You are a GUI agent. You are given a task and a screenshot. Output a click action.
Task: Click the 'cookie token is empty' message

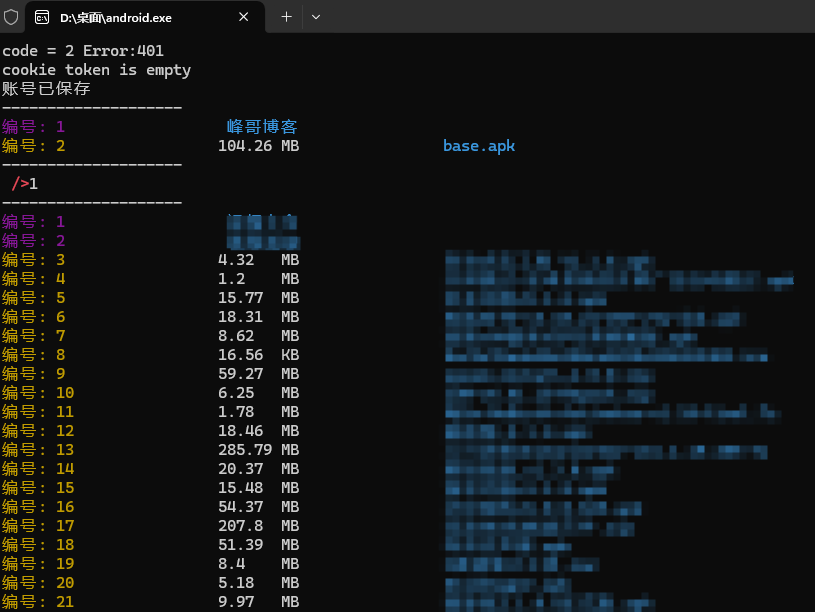(96, 70)
